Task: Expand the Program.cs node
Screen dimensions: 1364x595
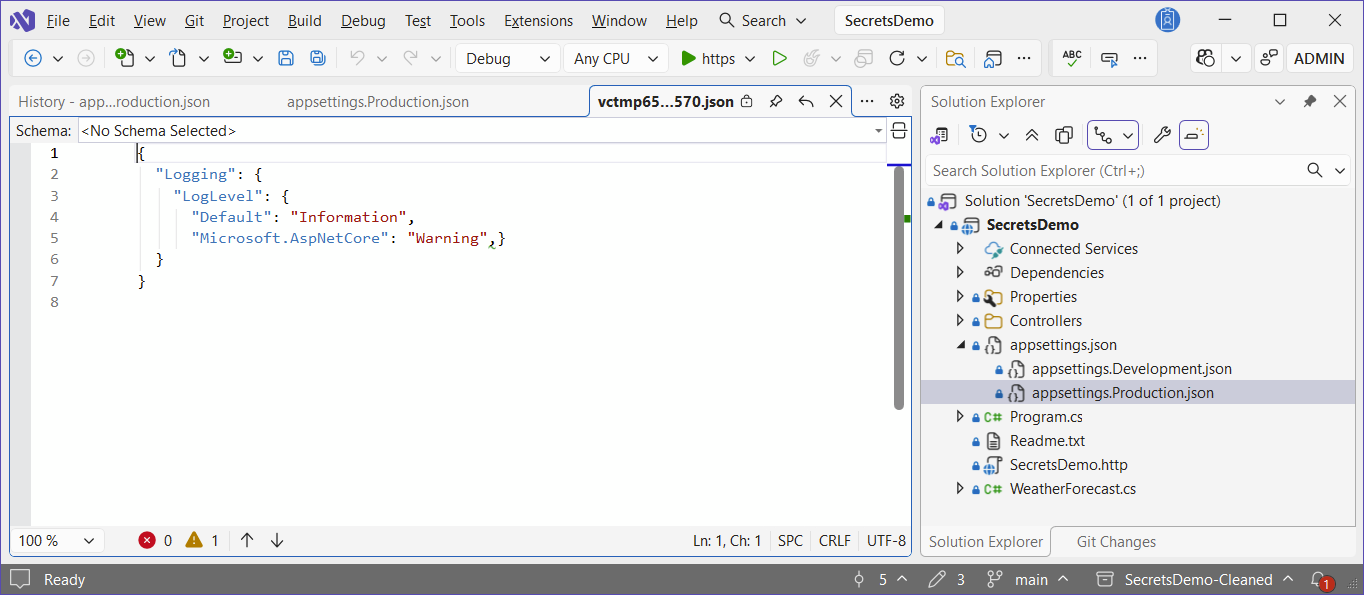Action: click(960, 417)
